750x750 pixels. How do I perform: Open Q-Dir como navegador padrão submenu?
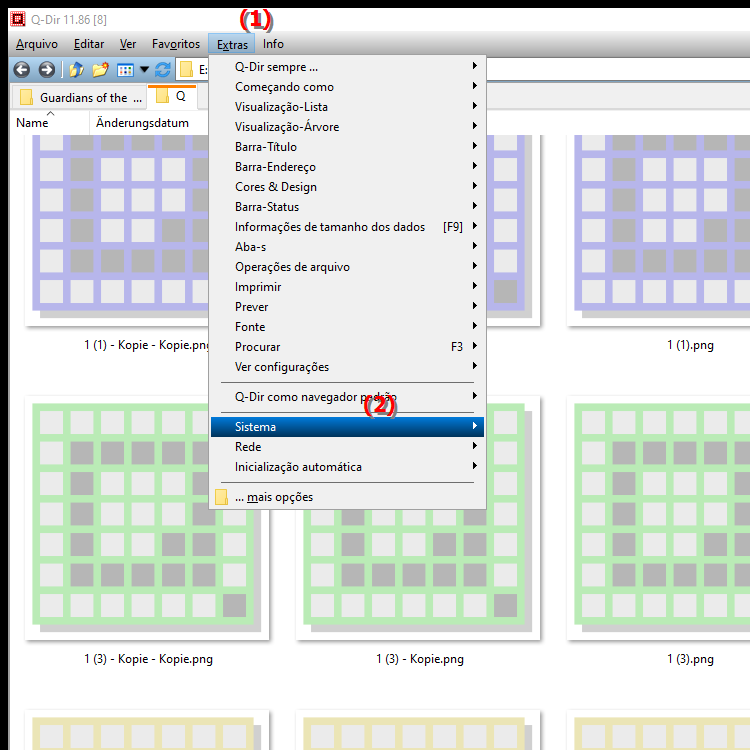coord(347,397)
